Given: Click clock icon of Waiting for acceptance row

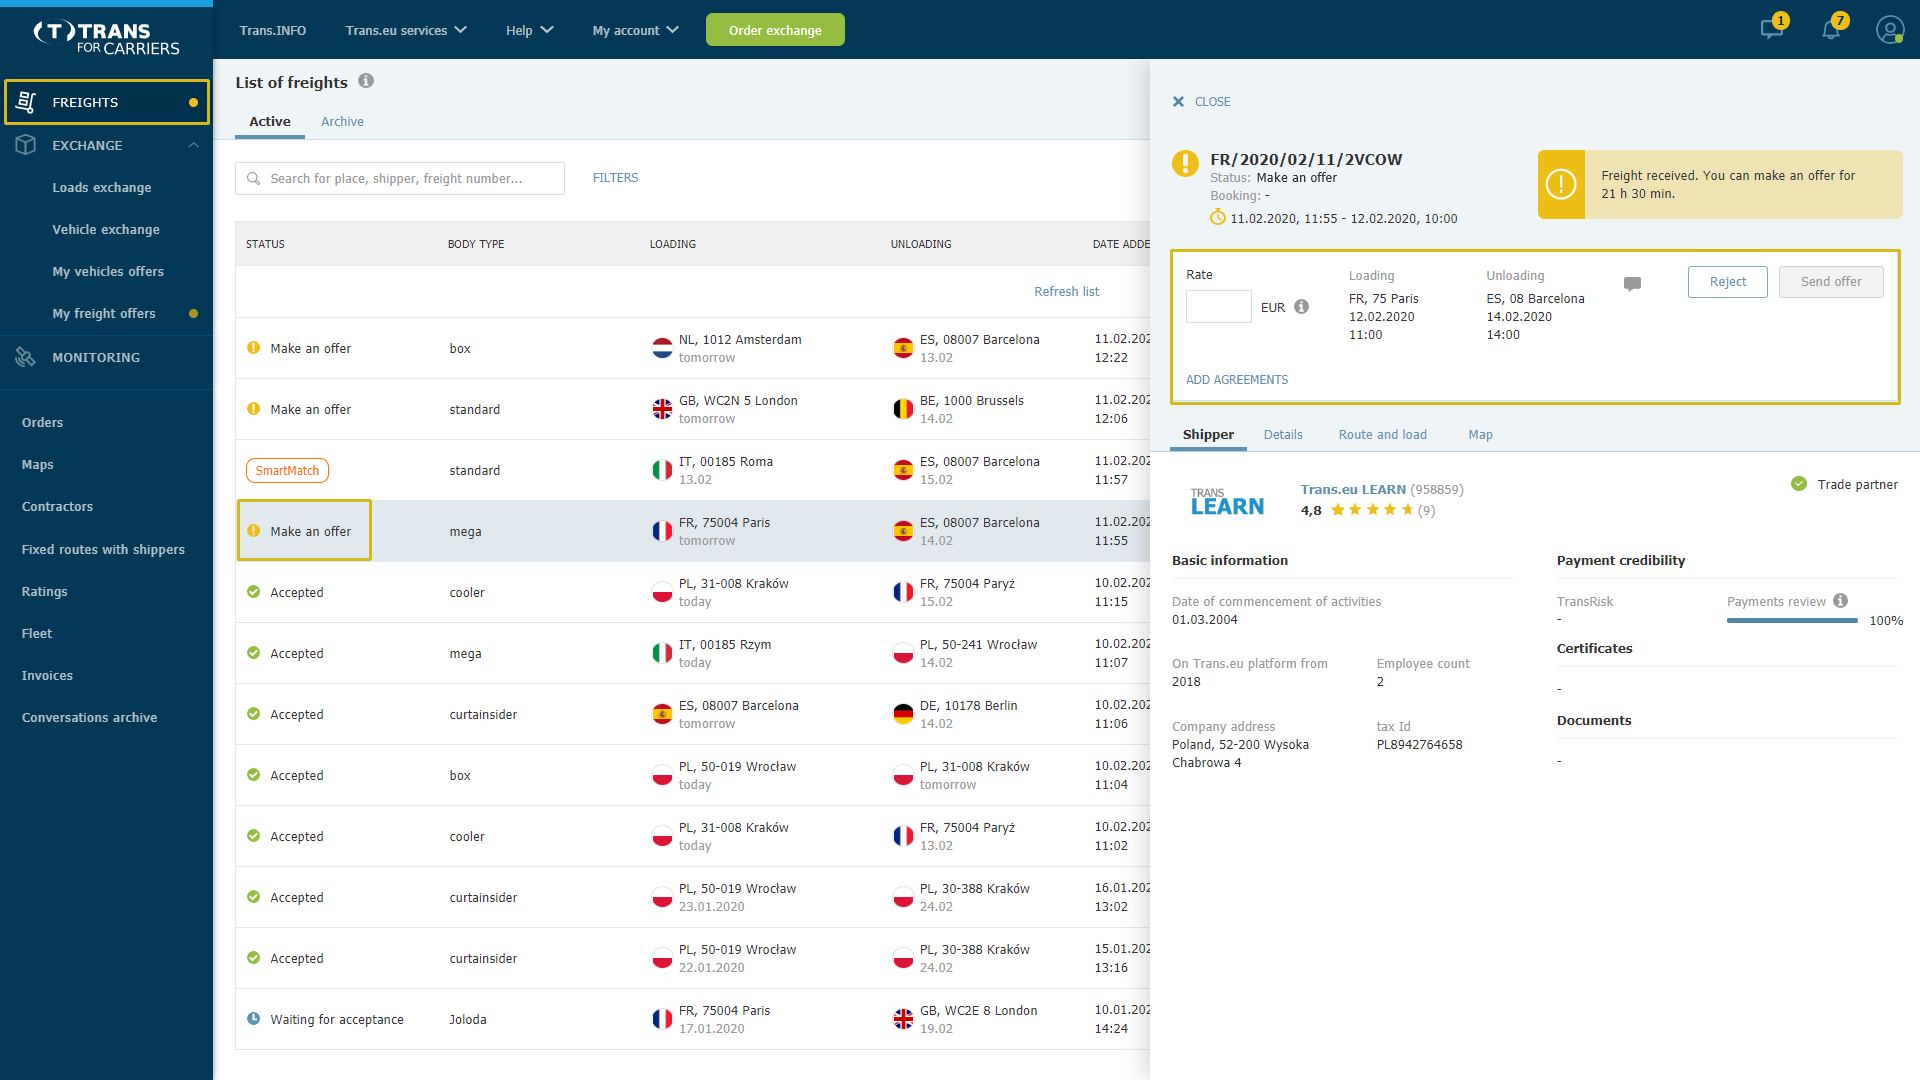Looking at the screenshot, I should [x=253, y=1019].
